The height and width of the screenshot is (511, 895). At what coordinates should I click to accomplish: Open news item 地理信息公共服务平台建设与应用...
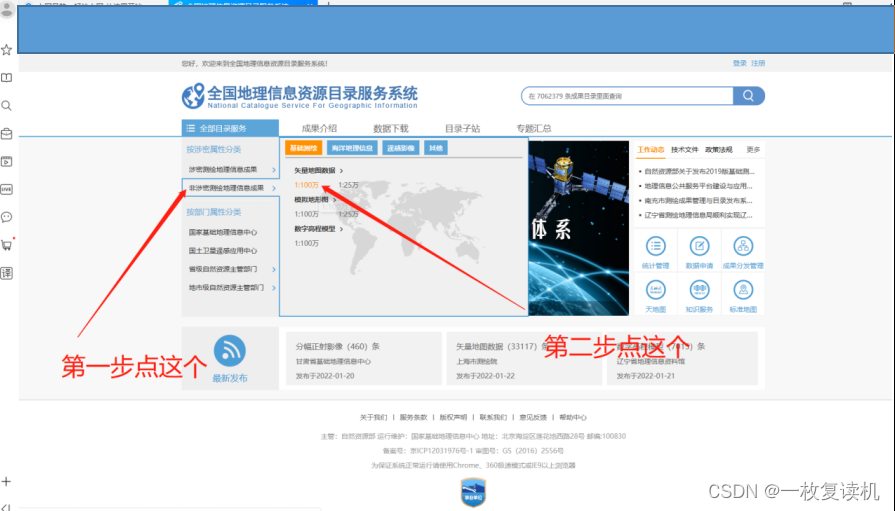tap(698, 186)
